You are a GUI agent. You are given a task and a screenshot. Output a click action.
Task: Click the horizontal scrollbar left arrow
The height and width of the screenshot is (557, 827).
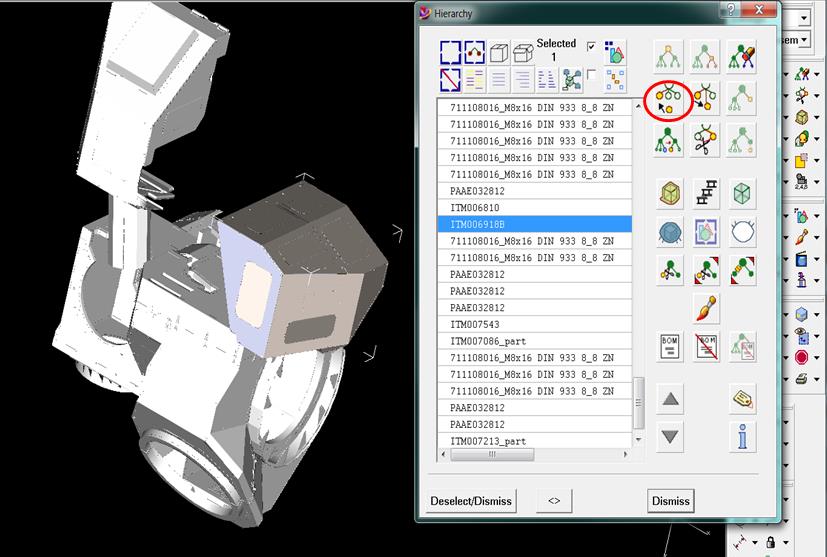click(x=444, y=454)
